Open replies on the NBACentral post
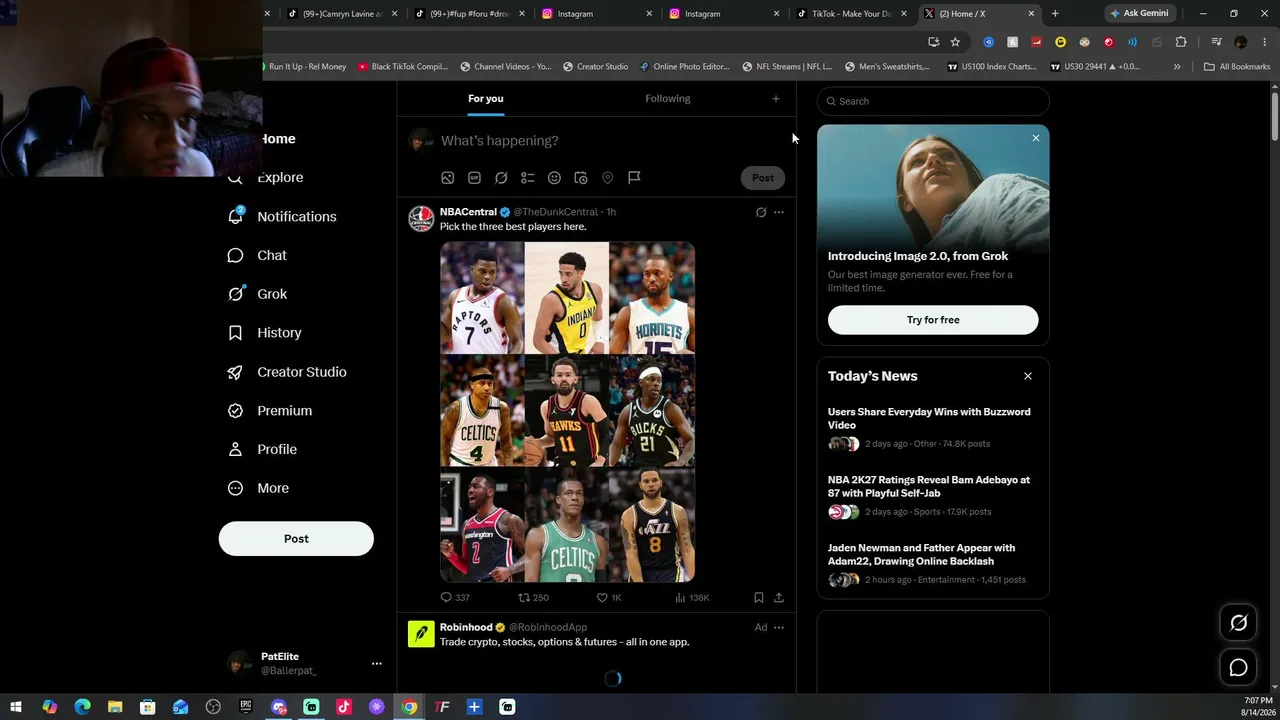Screen dimensions: 1280x720 coord(455,597)
